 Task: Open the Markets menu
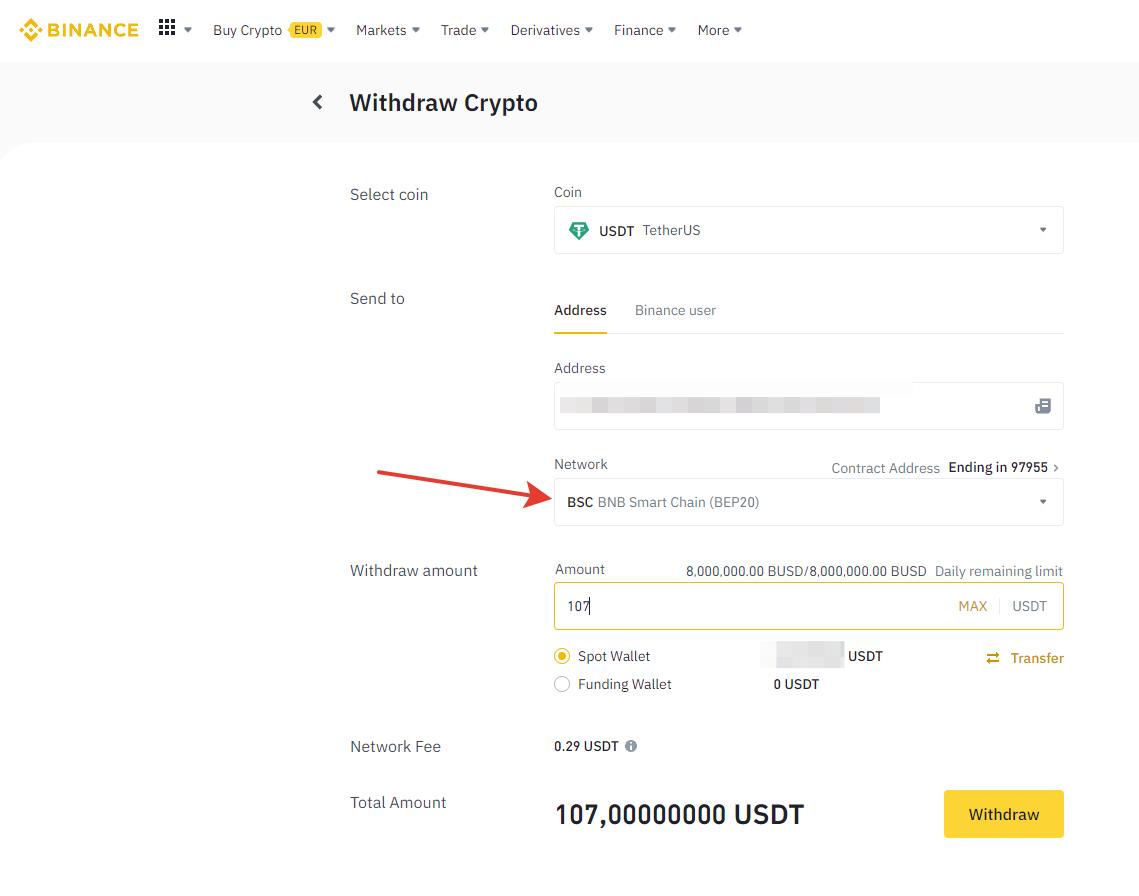click(387, 30)
